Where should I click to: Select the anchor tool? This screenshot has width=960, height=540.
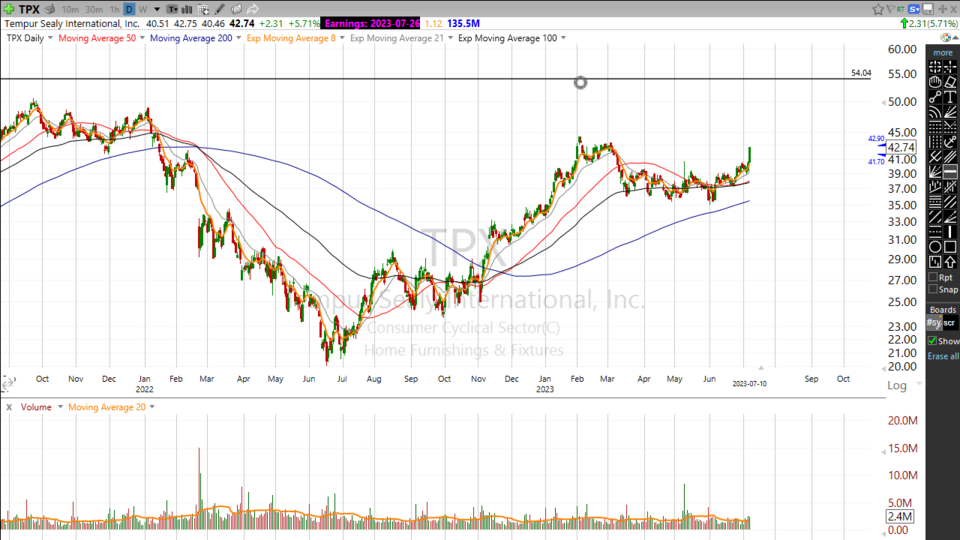point(950,141)
